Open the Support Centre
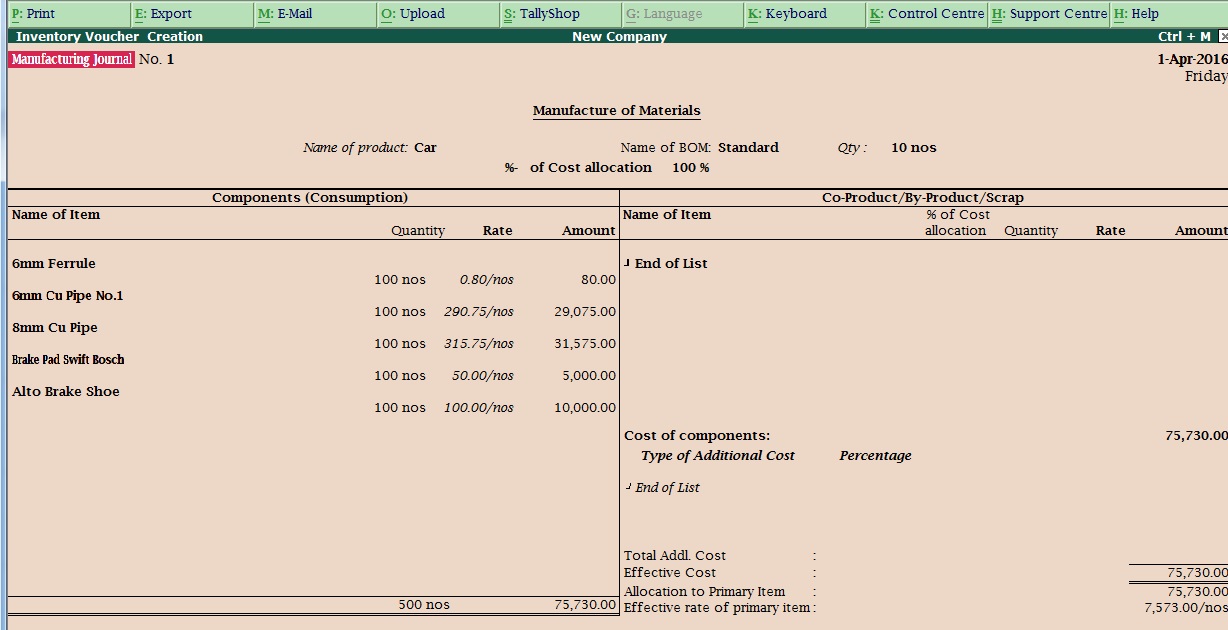 point(1049,14)
